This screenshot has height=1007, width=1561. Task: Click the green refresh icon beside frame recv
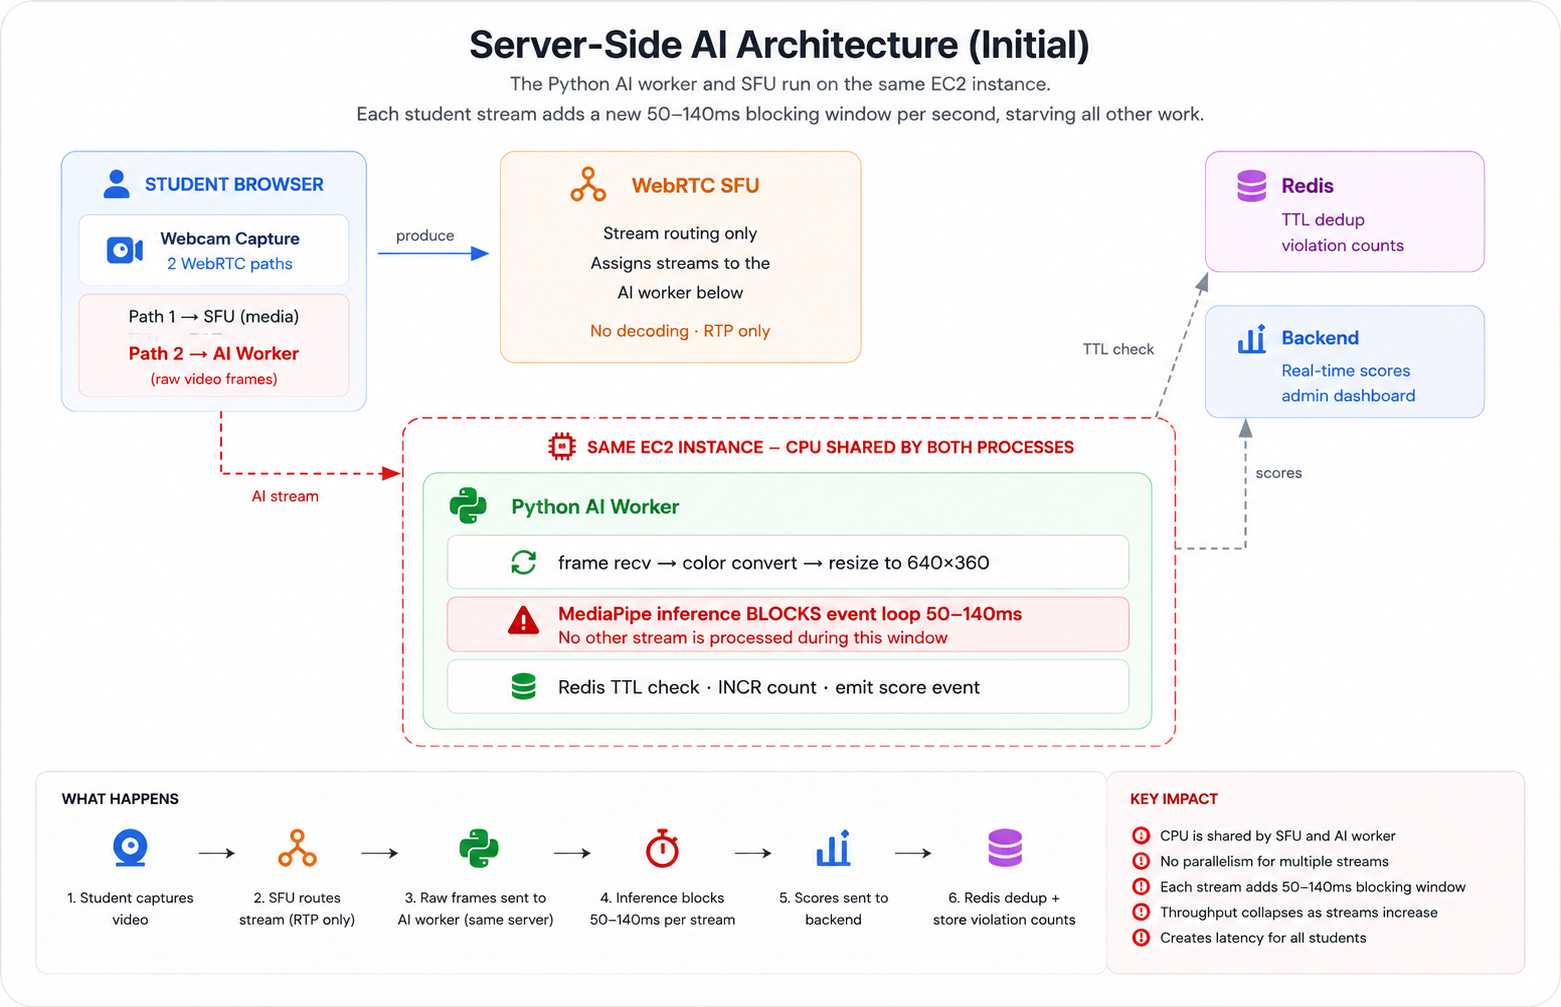[x=524, y=562]
